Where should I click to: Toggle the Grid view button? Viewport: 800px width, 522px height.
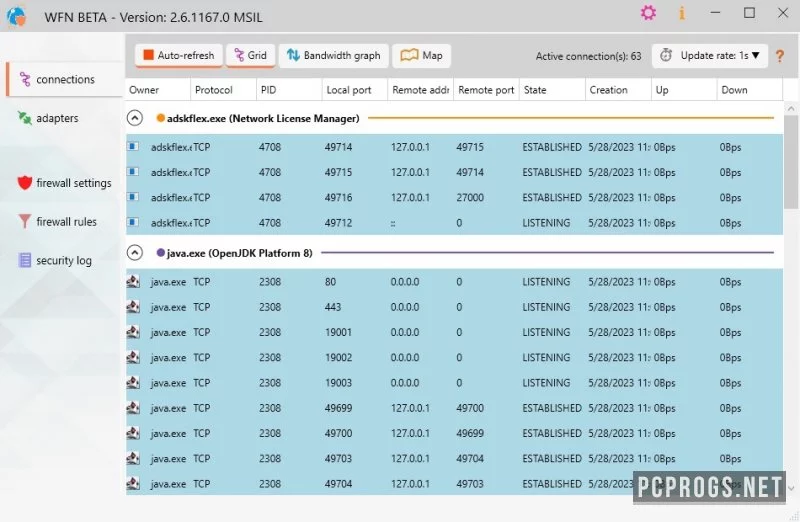tap(251, 55)
